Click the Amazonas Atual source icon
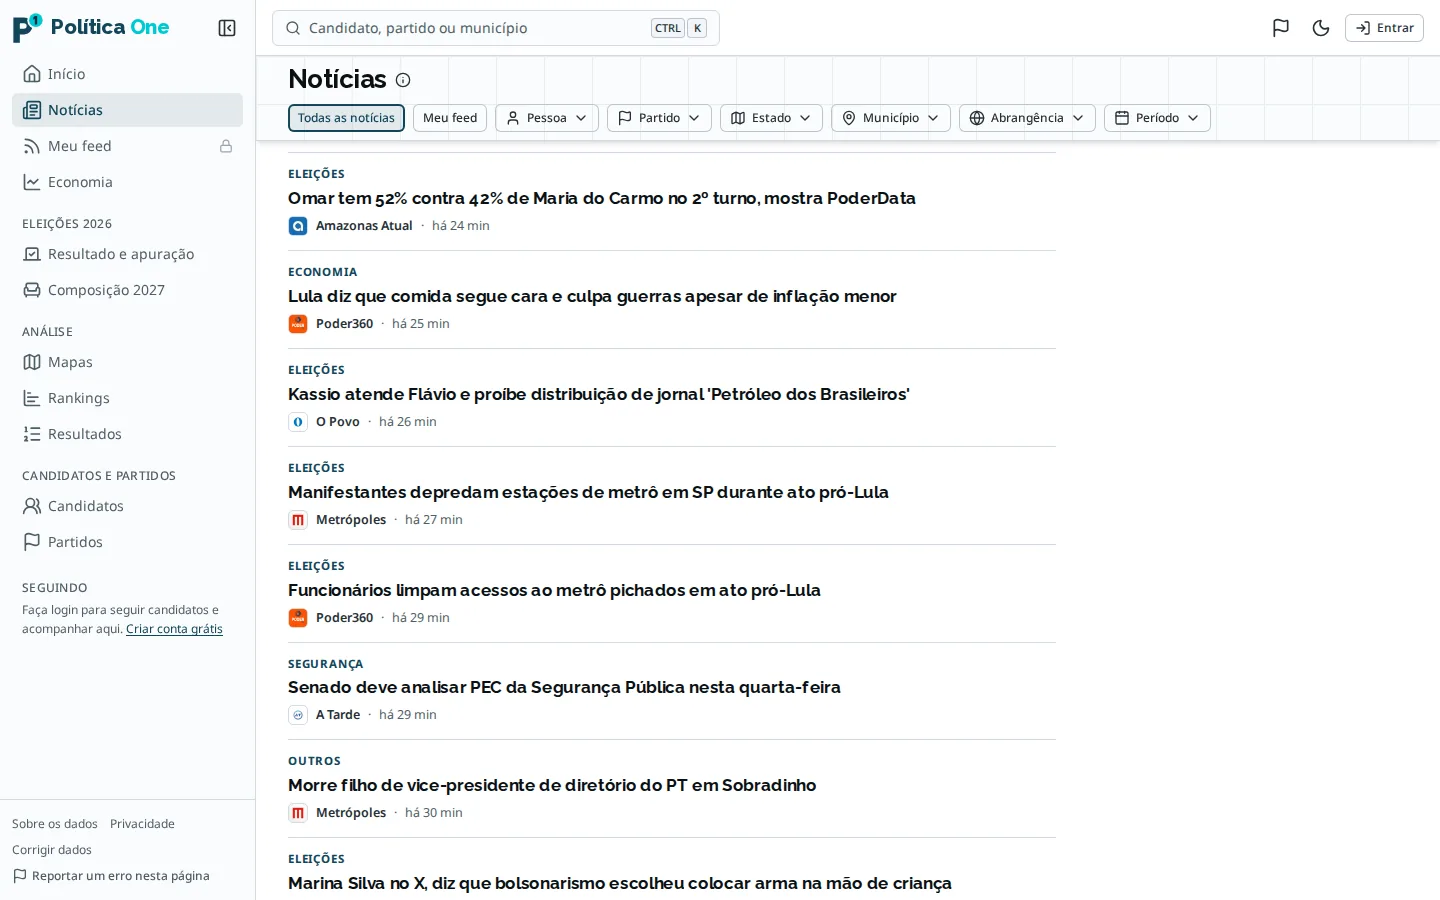Screen dimensions: 1440x900 point(298,226)
